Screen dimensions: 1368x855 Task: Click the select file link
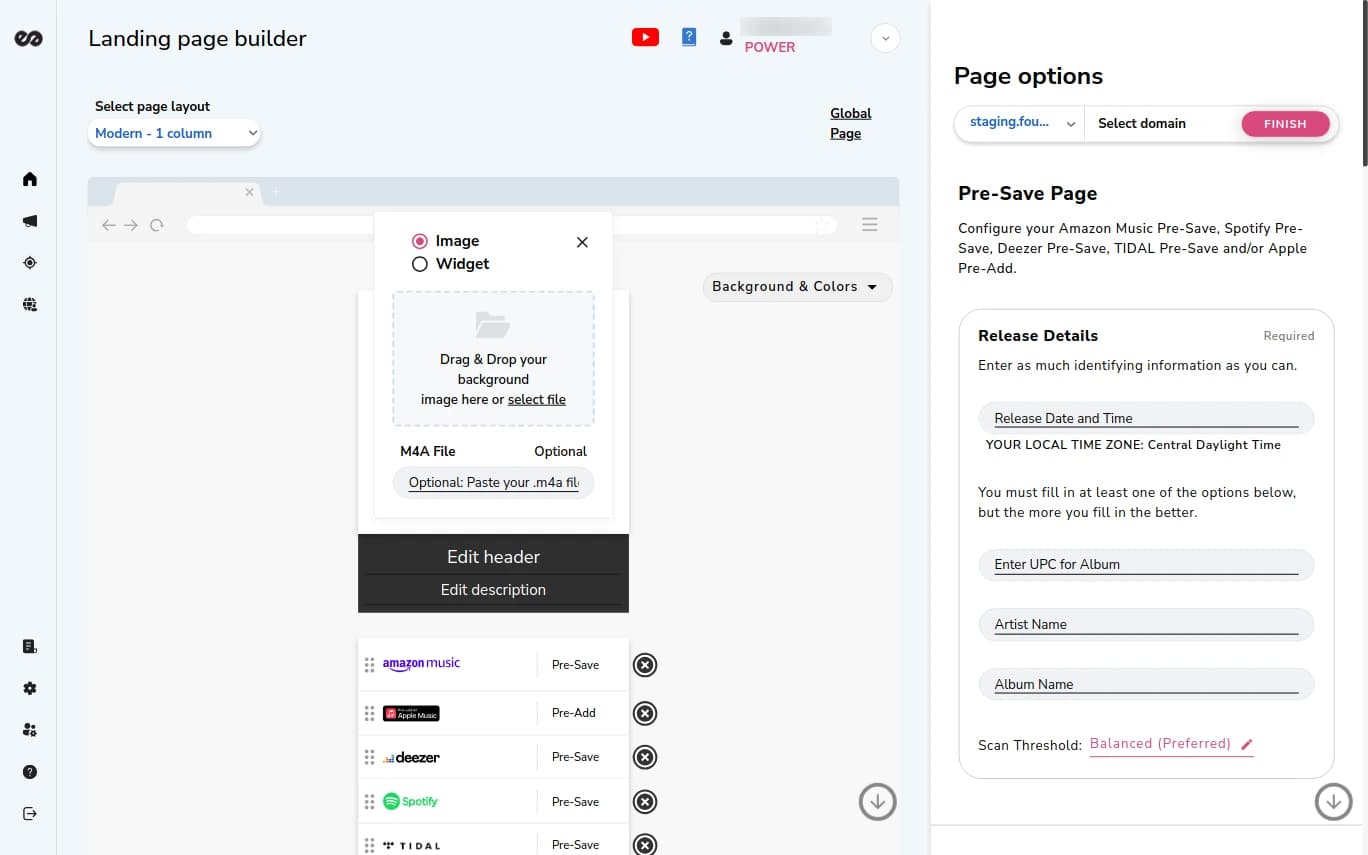[x=537, y=399]
